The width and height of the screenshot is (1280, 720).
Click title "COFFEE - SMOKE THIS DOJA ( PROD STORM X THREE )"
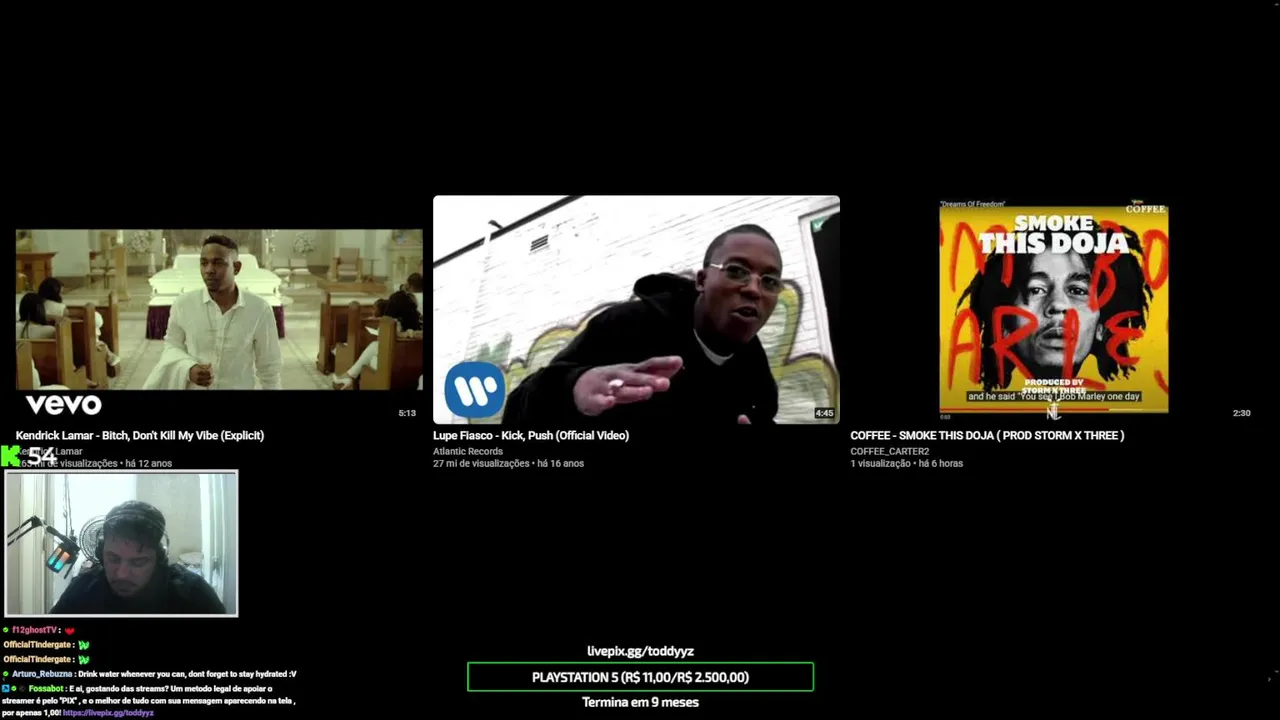click(987, 436)
